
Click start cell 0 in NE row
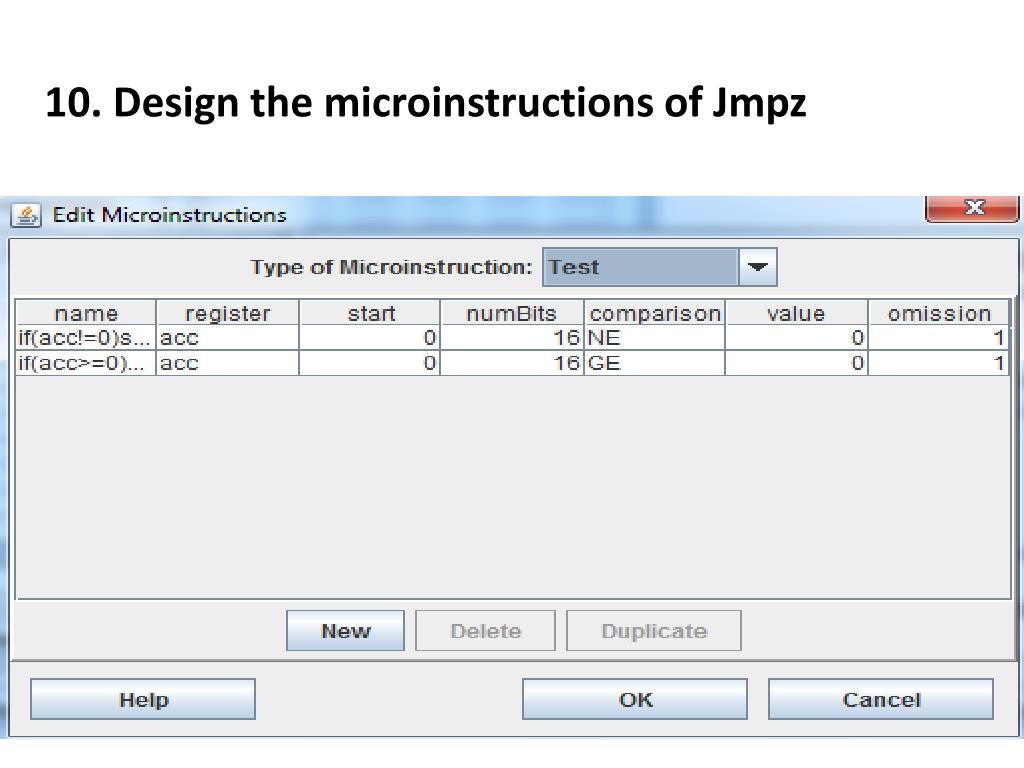pyautogui.click(x=370, y=338)
